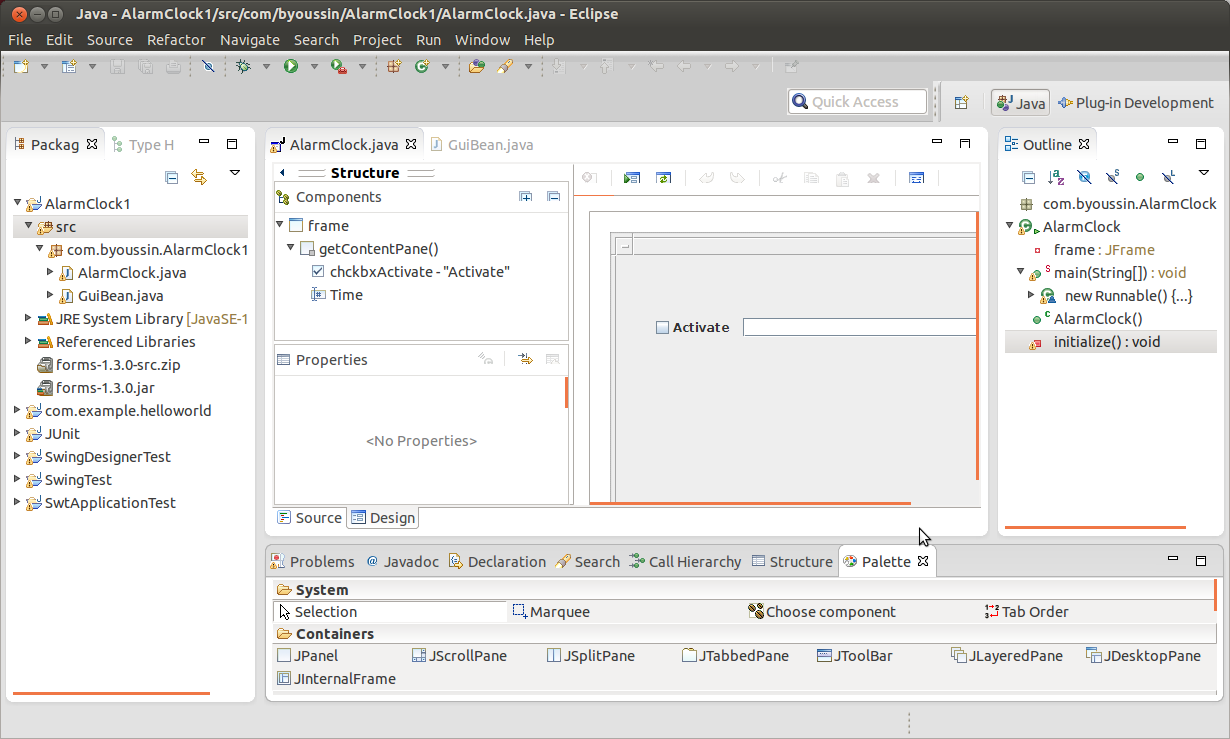1230x739 pixels.
Task: Collapse the frame node in Components tree
Action: (280, 225)
